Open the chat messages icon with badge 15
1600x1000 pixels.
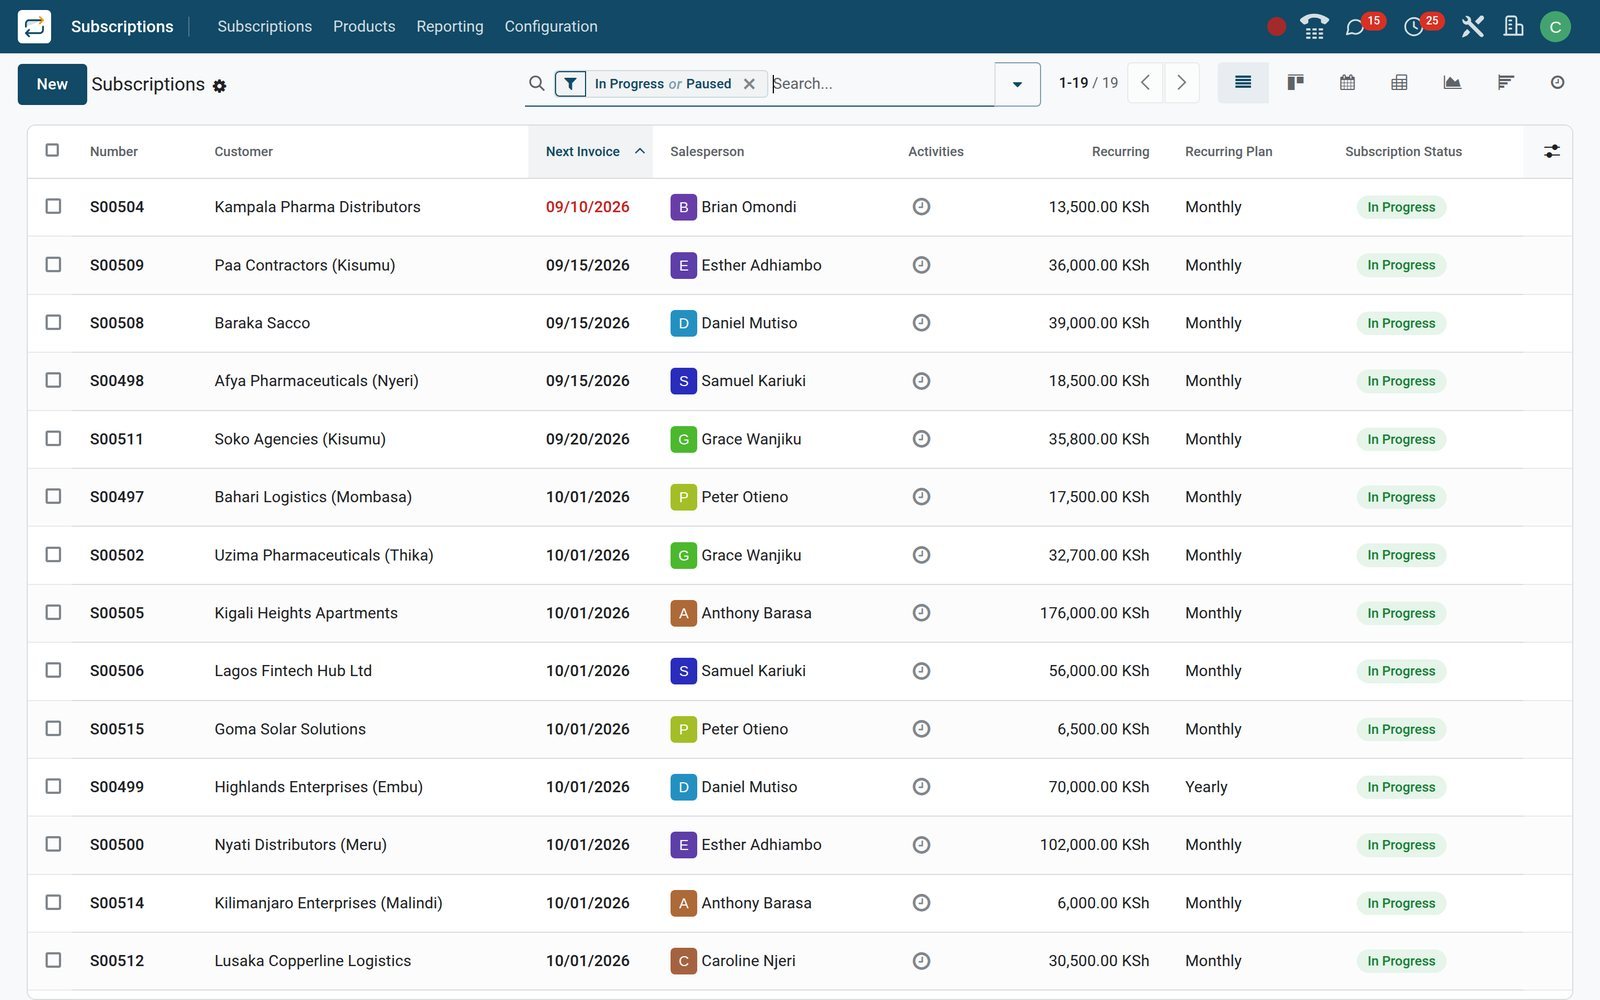1355,27
